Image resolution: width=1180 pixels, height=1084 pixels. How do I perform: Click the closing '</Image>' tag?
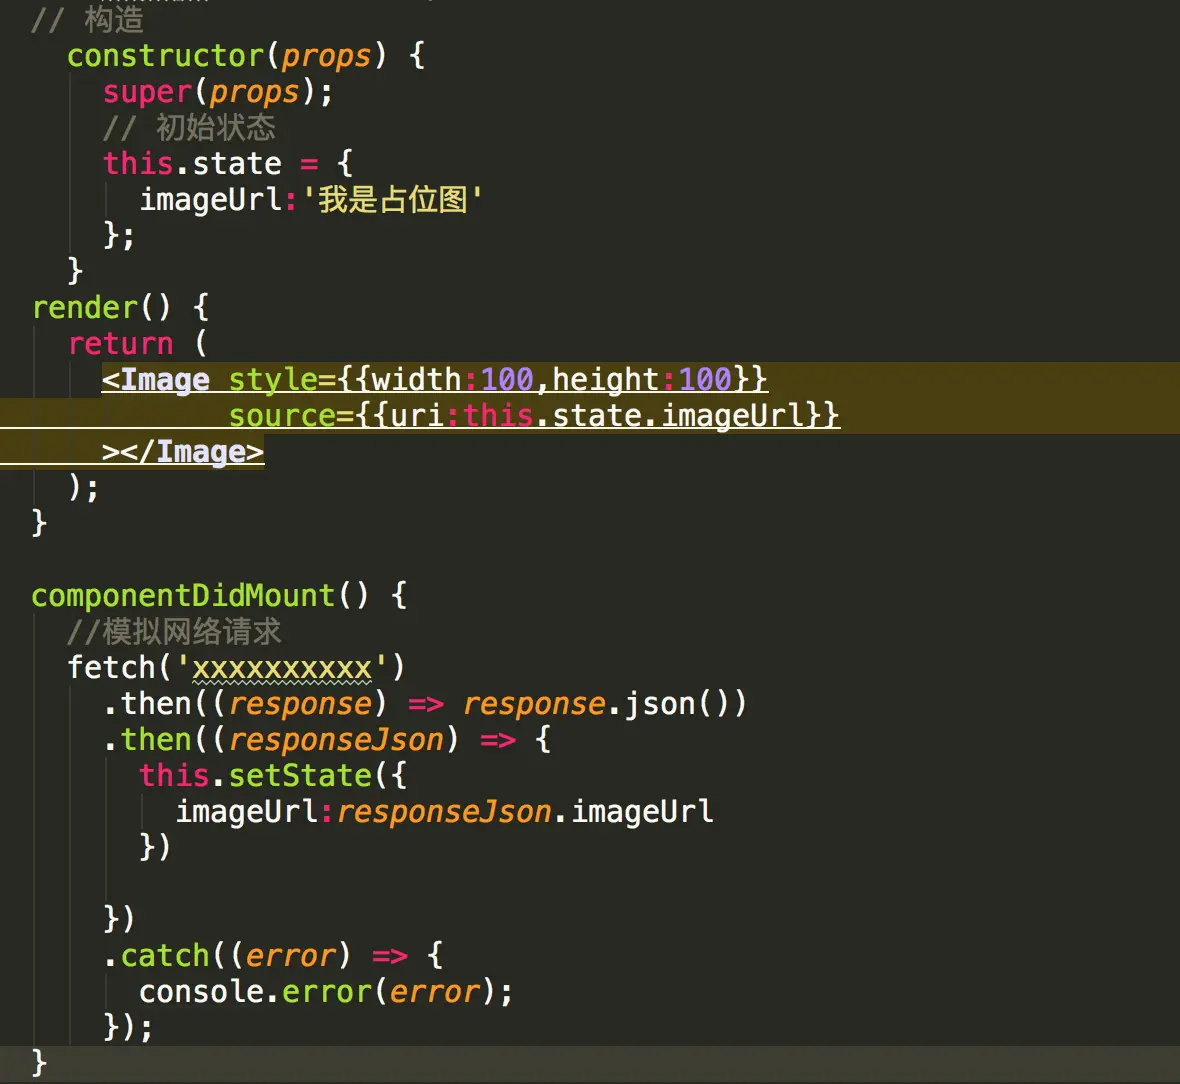tap(192, 452)
